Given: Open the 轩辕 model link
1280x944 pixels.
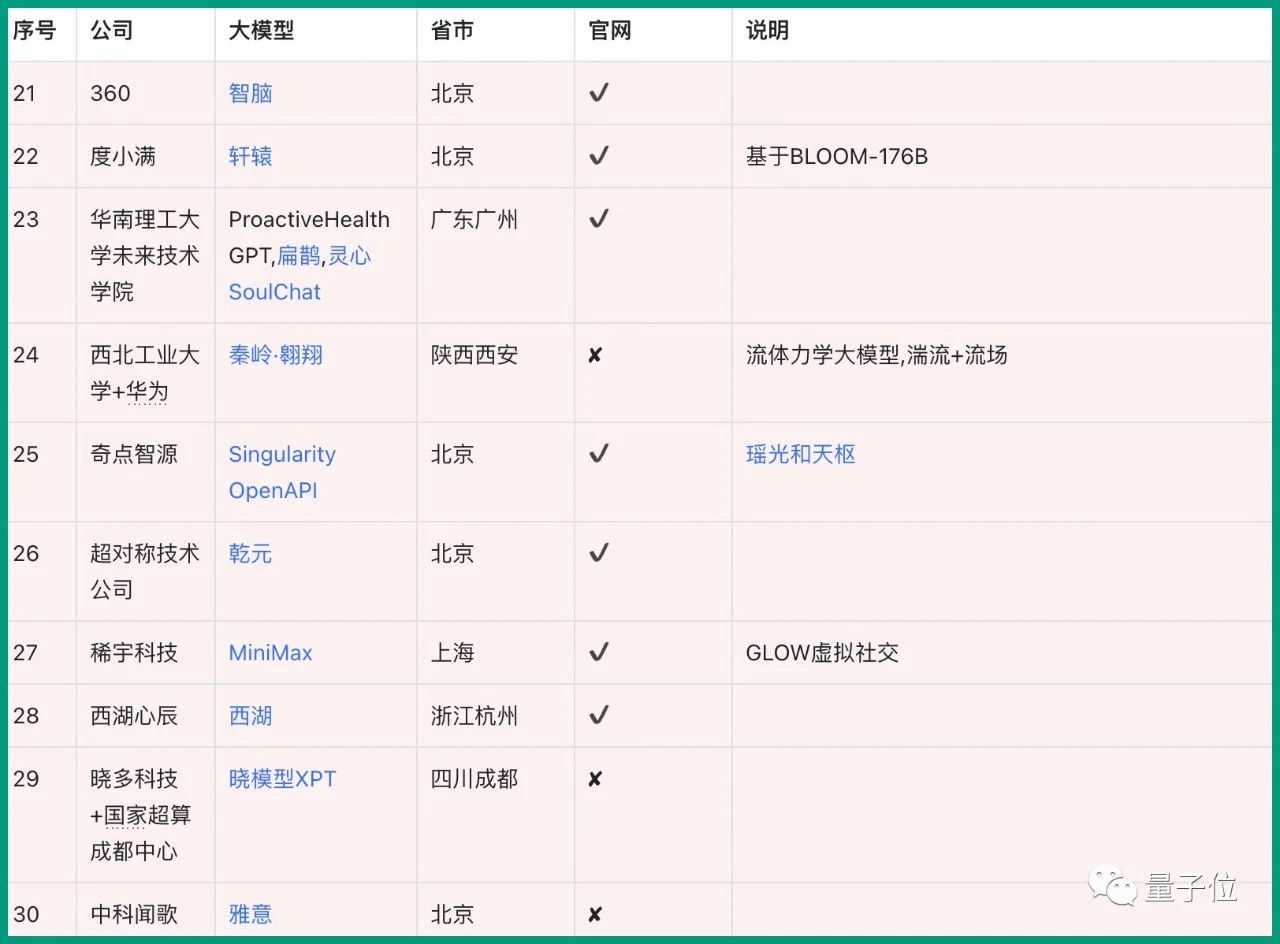Looking at the screenshot, I should 250,156.
